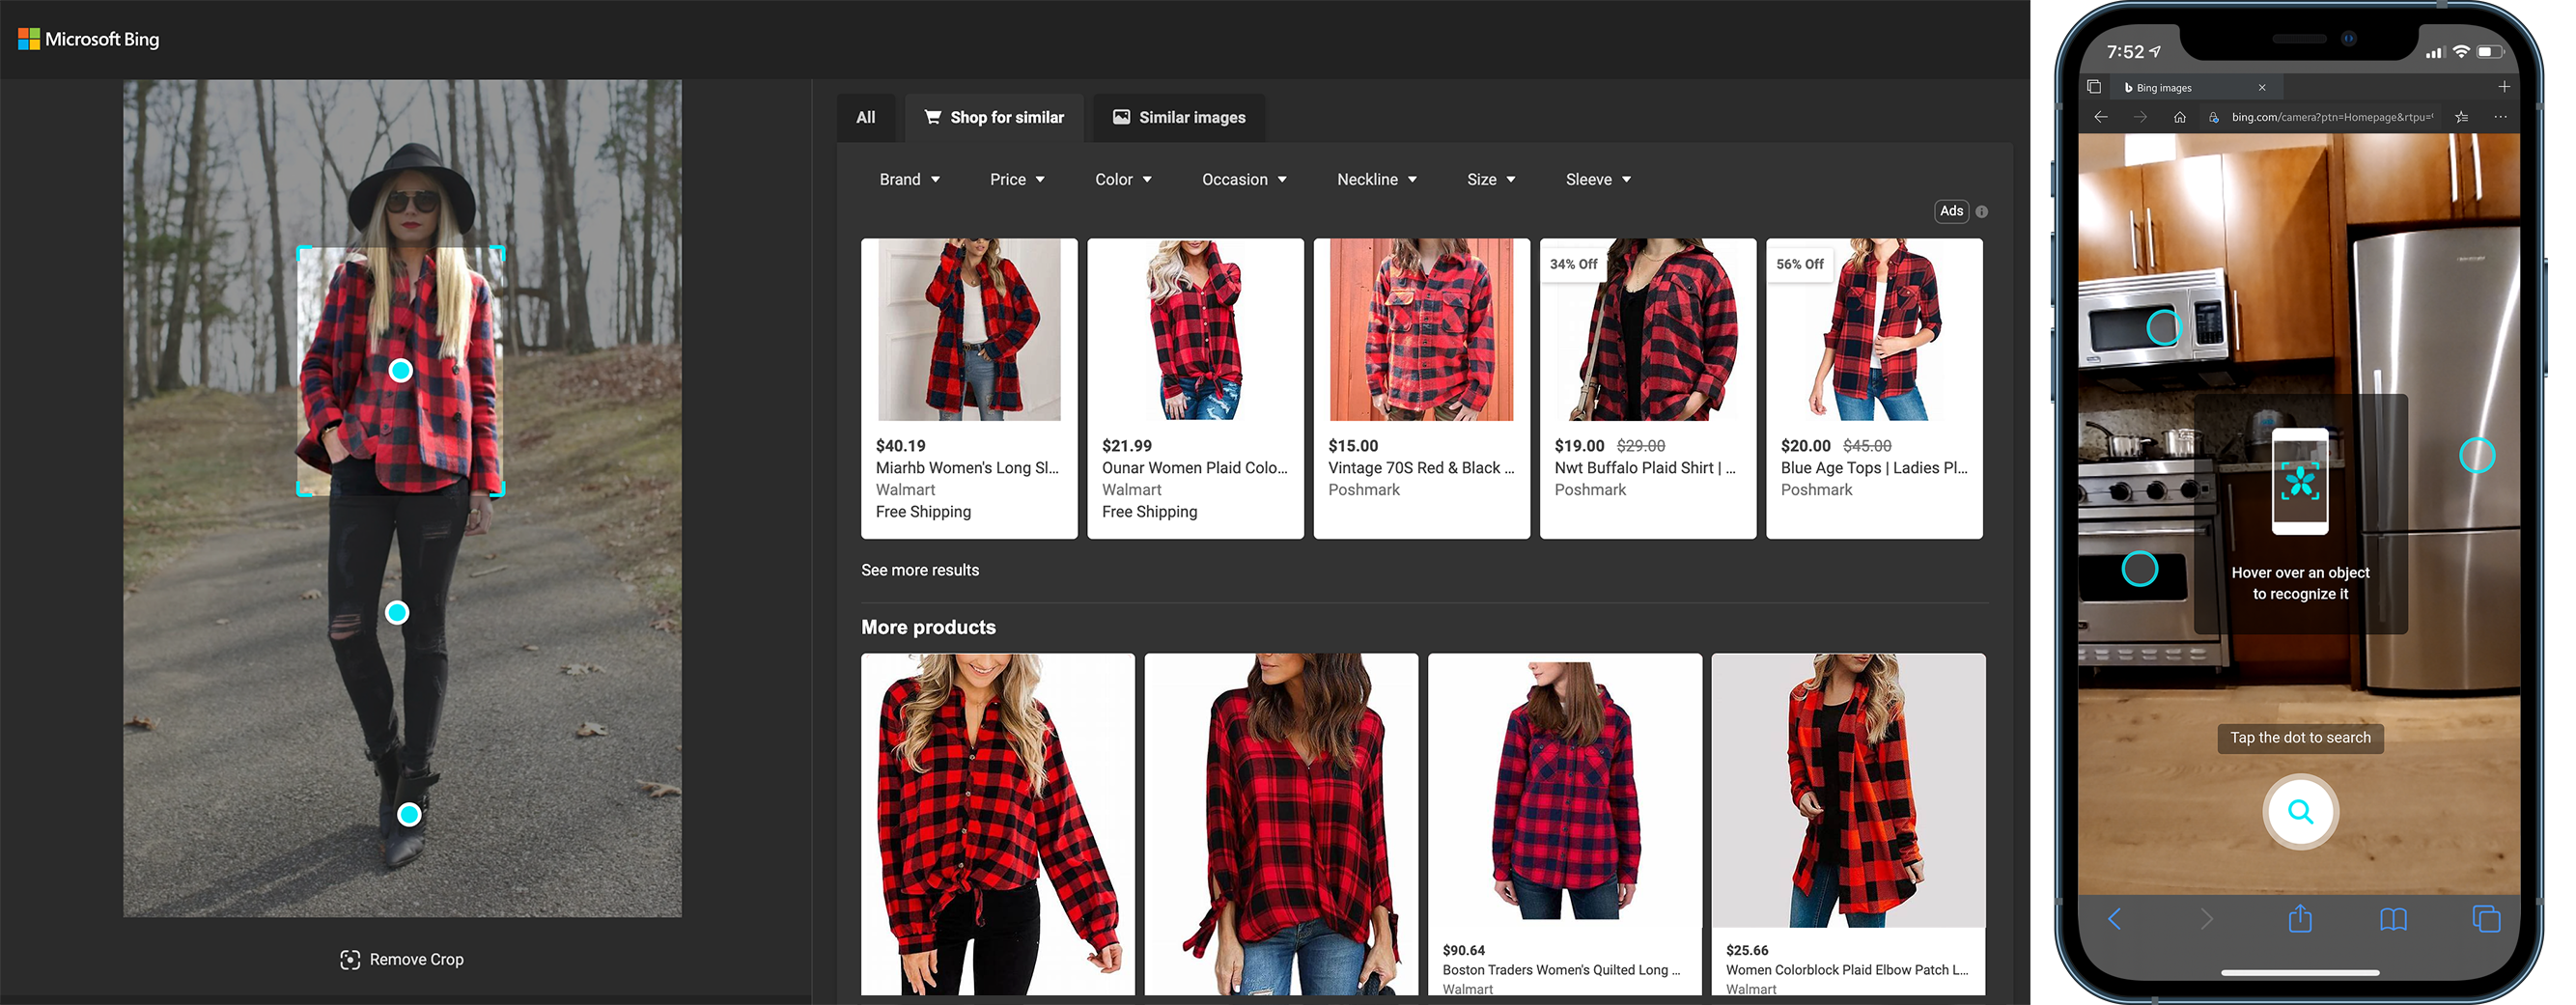Open the Miarhb Women's Long Sleeve product thumbnail

tap(968, 330)
